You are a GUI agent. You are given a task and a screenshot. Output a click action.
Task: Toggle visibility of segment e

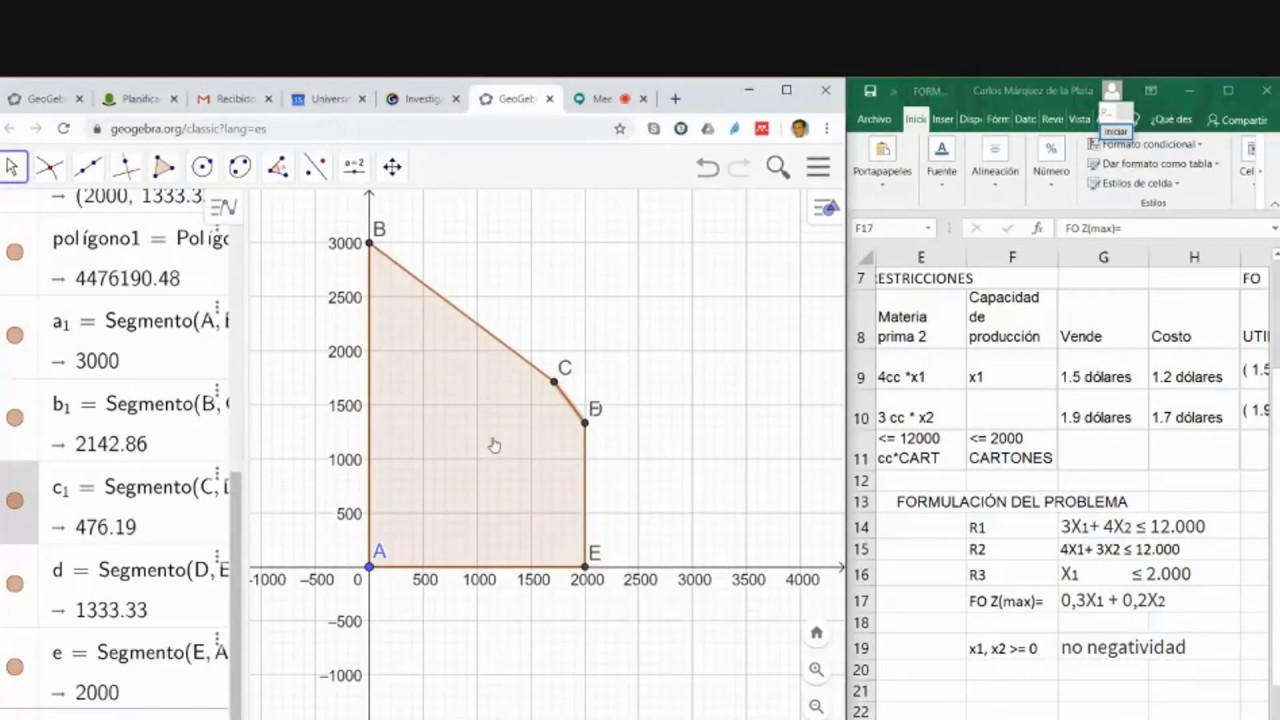(15, 667)
